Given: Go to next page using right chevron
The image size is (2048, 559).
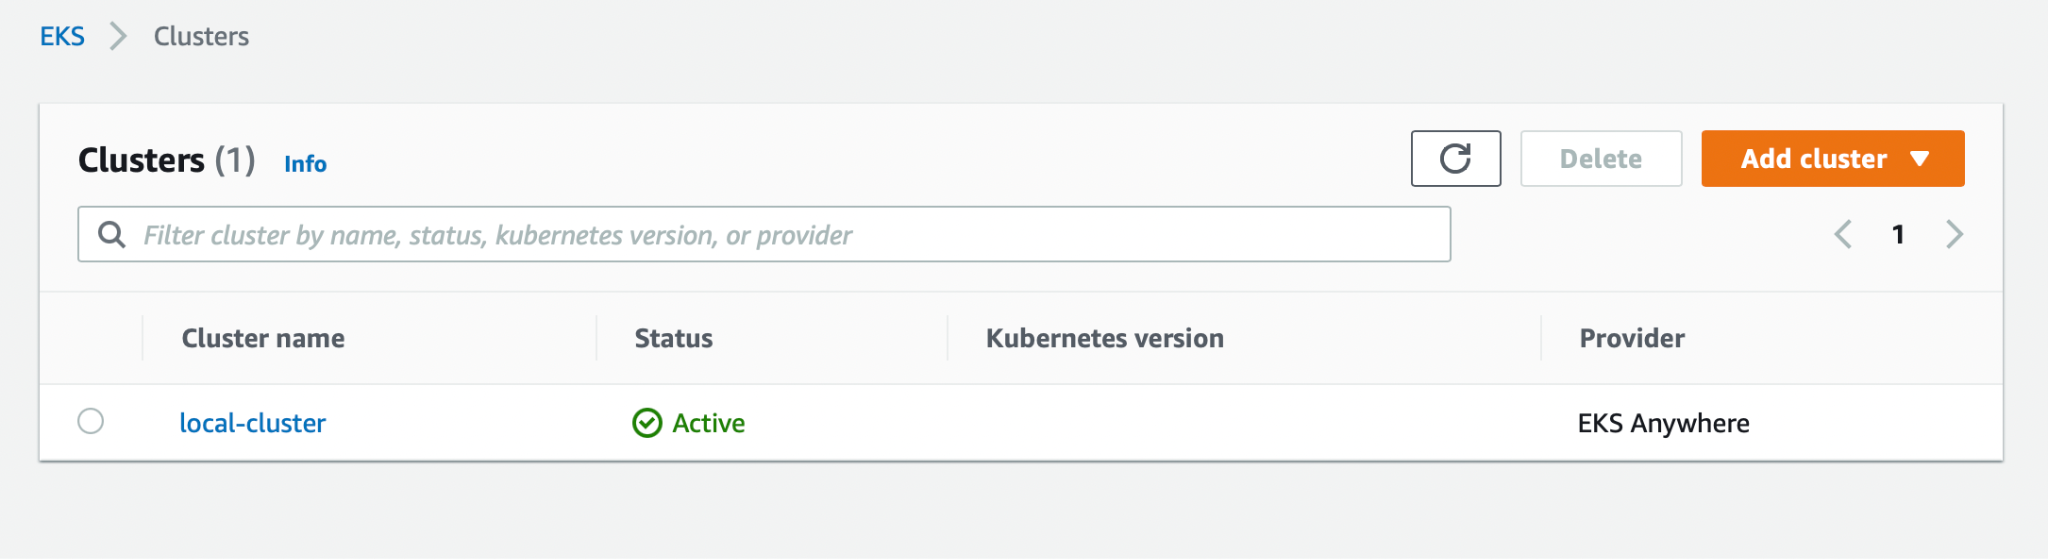Looking at the screenshot, I should [1954, 234].
